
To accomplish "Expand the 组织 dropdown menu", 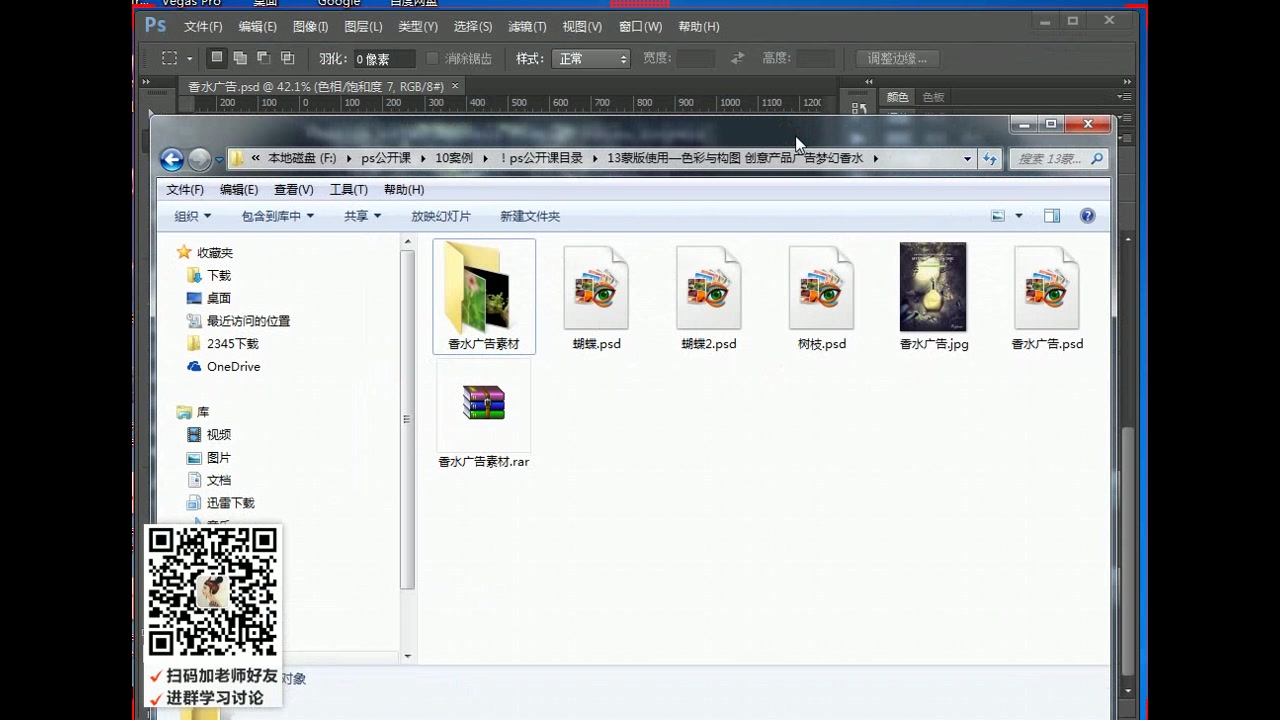I will pyautogui.click(x=193, y=216).
